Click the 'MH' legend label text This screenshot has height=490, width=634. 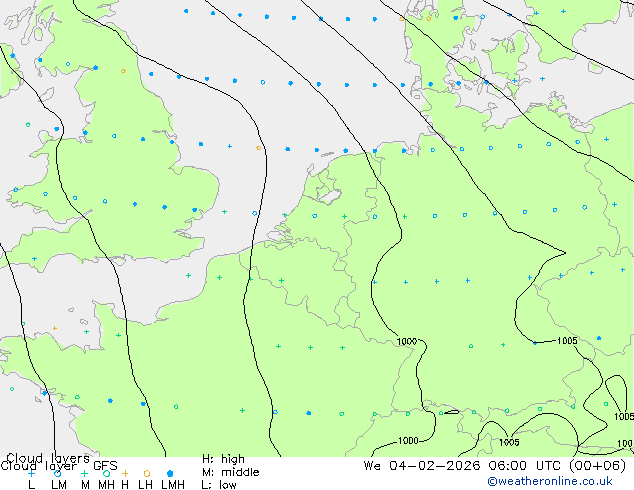pyautogui.click(x=106, y=485)
